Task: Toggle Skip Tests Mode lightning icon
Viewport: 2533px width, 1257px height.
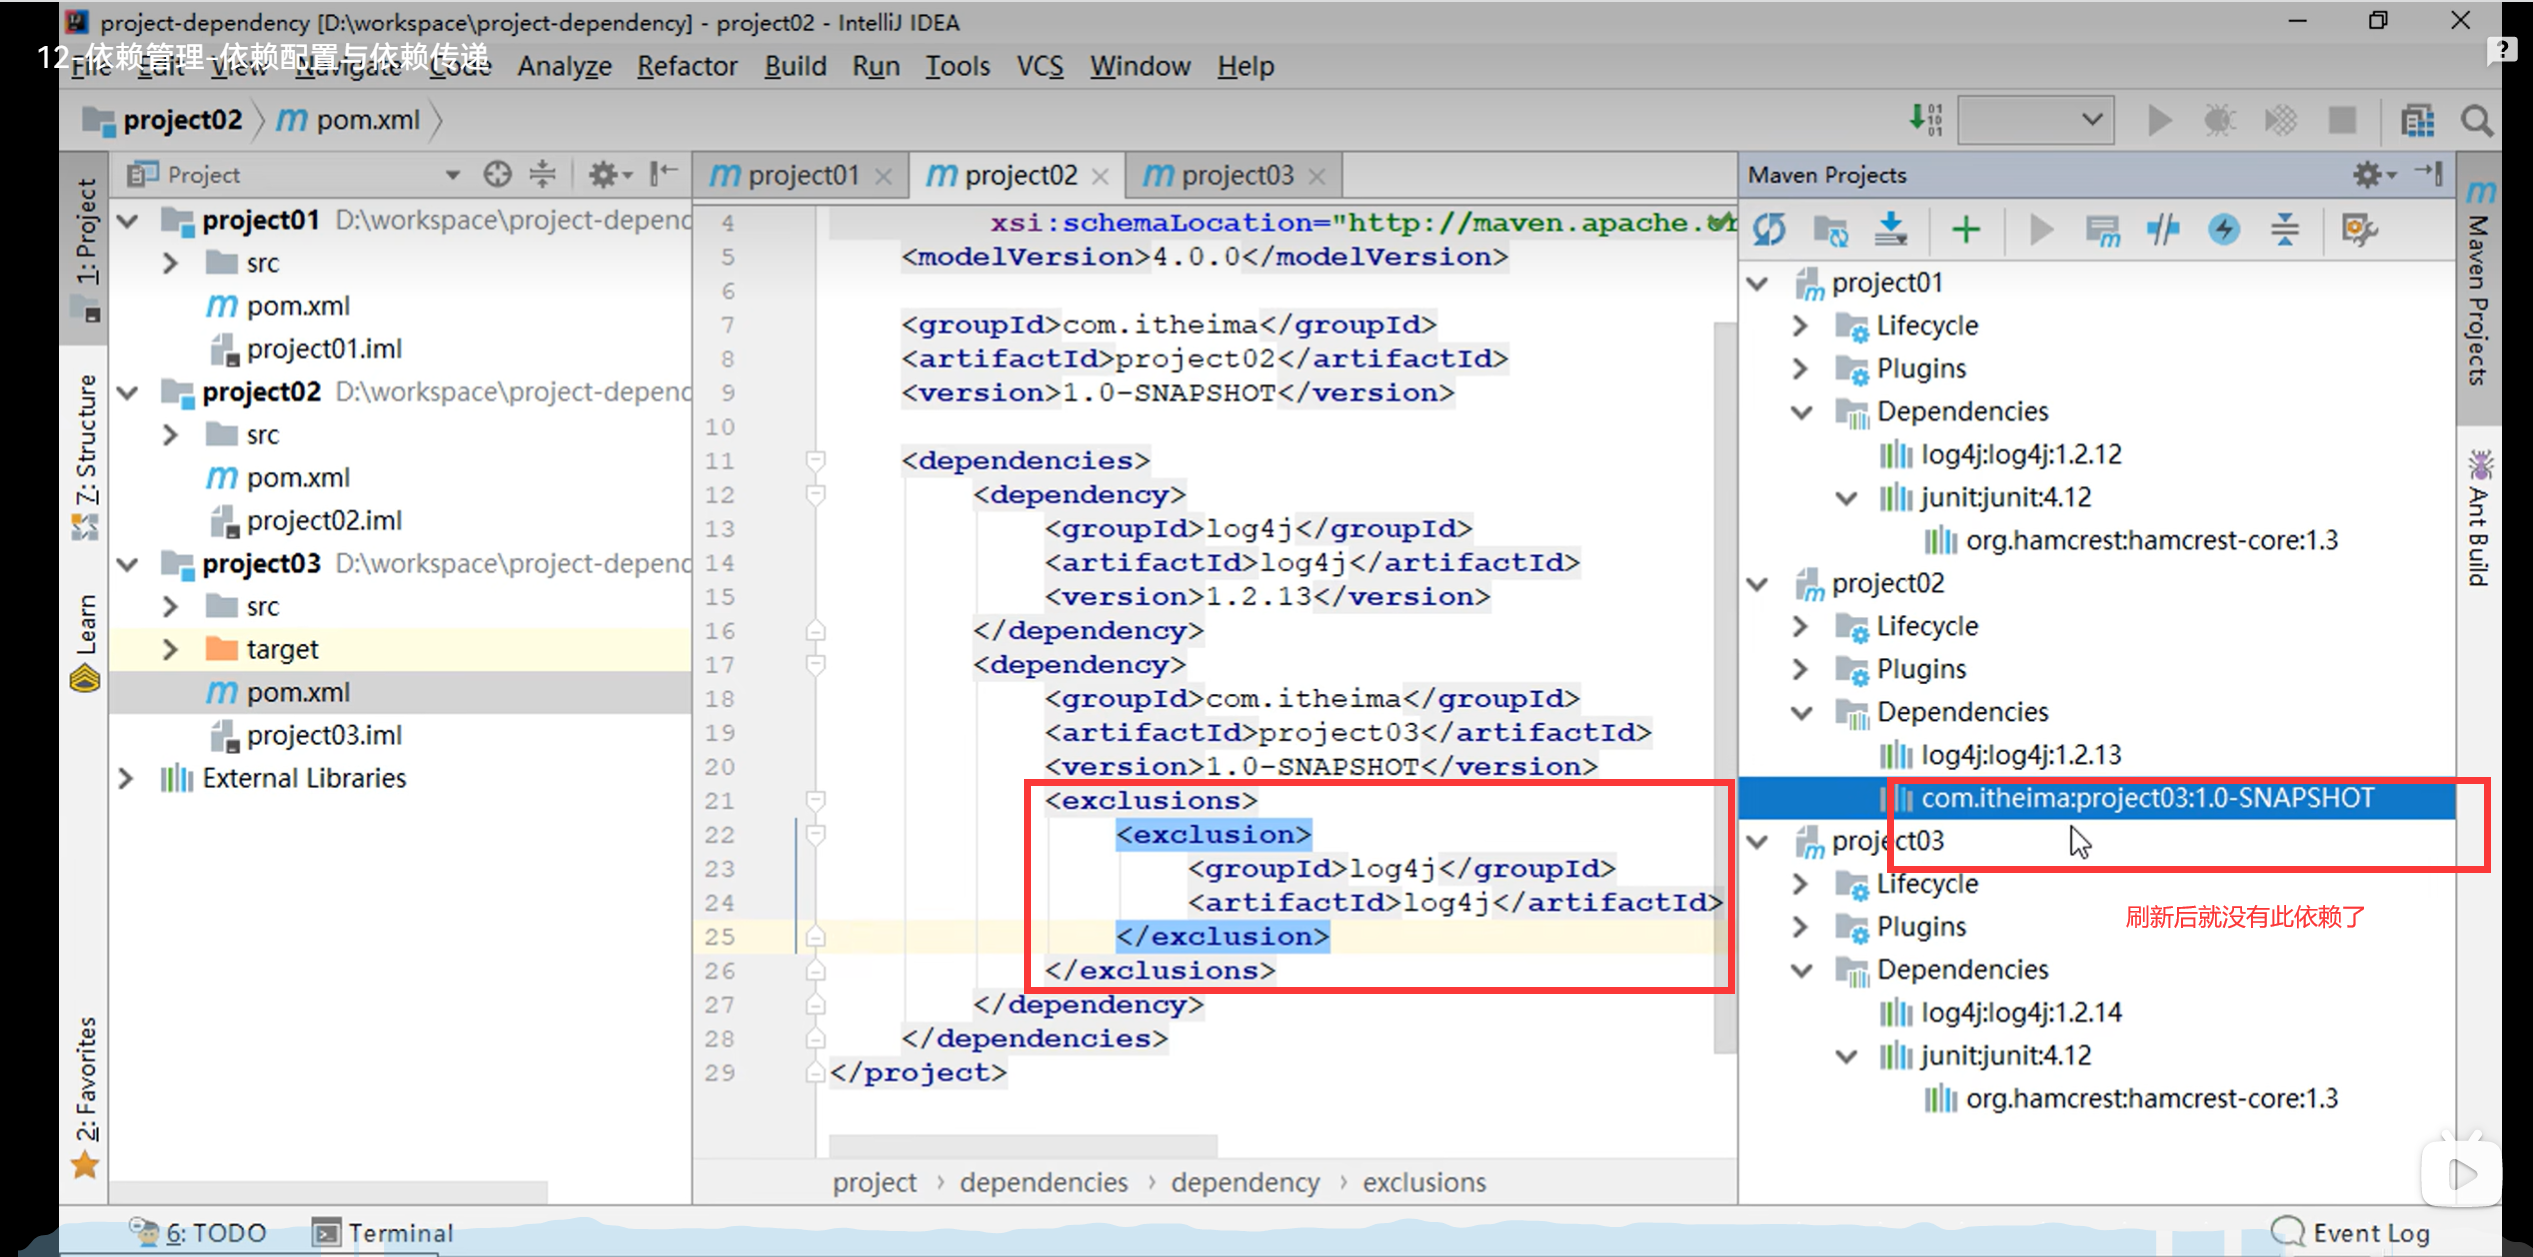Action: 2224,230
